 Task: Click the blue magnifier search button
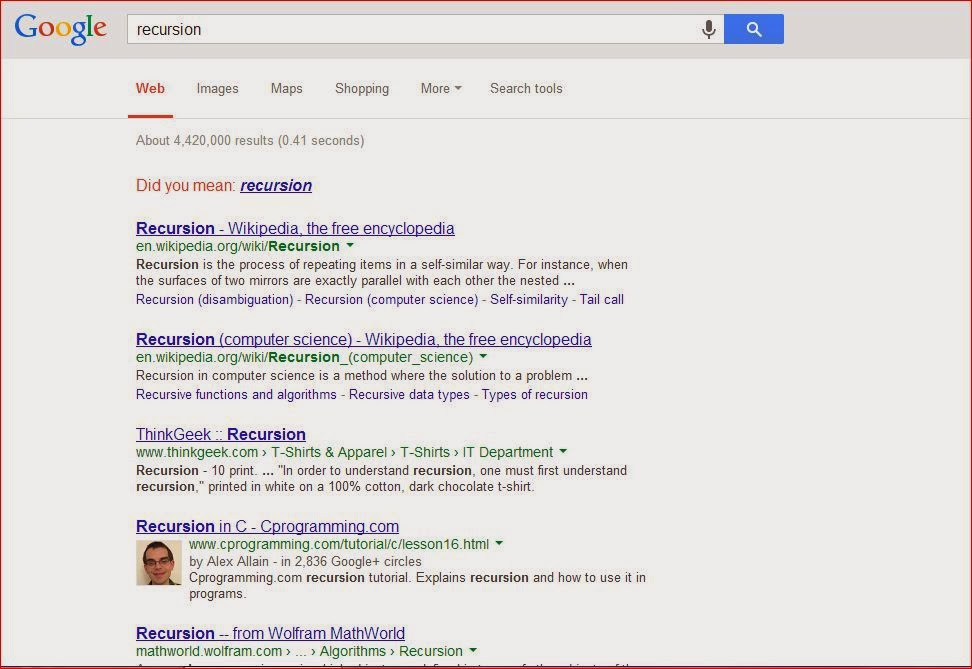click(x=753, y=29)
